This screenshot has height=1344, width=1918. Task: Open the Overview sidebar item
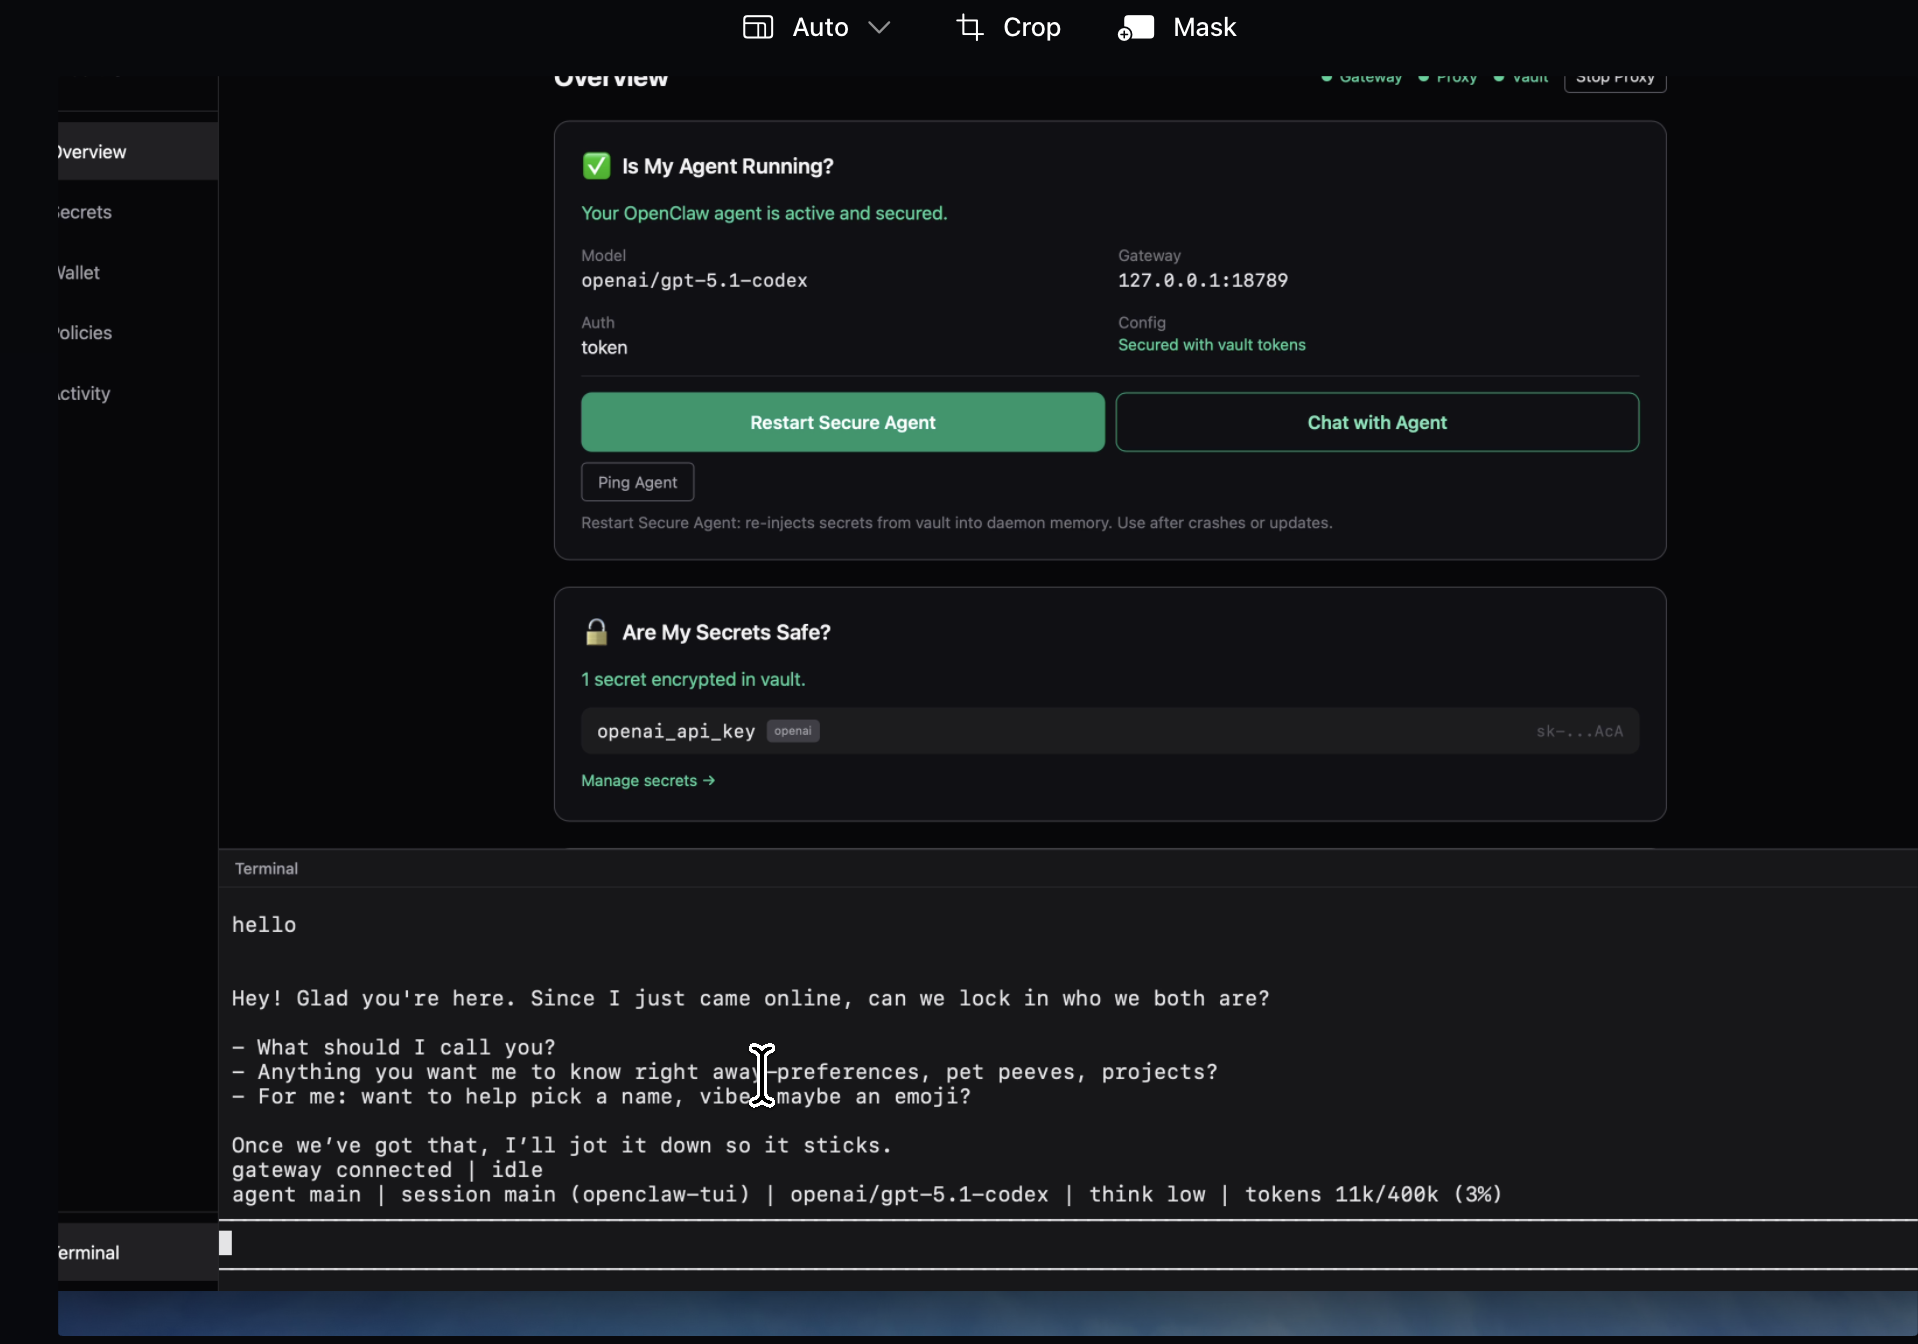138,152
